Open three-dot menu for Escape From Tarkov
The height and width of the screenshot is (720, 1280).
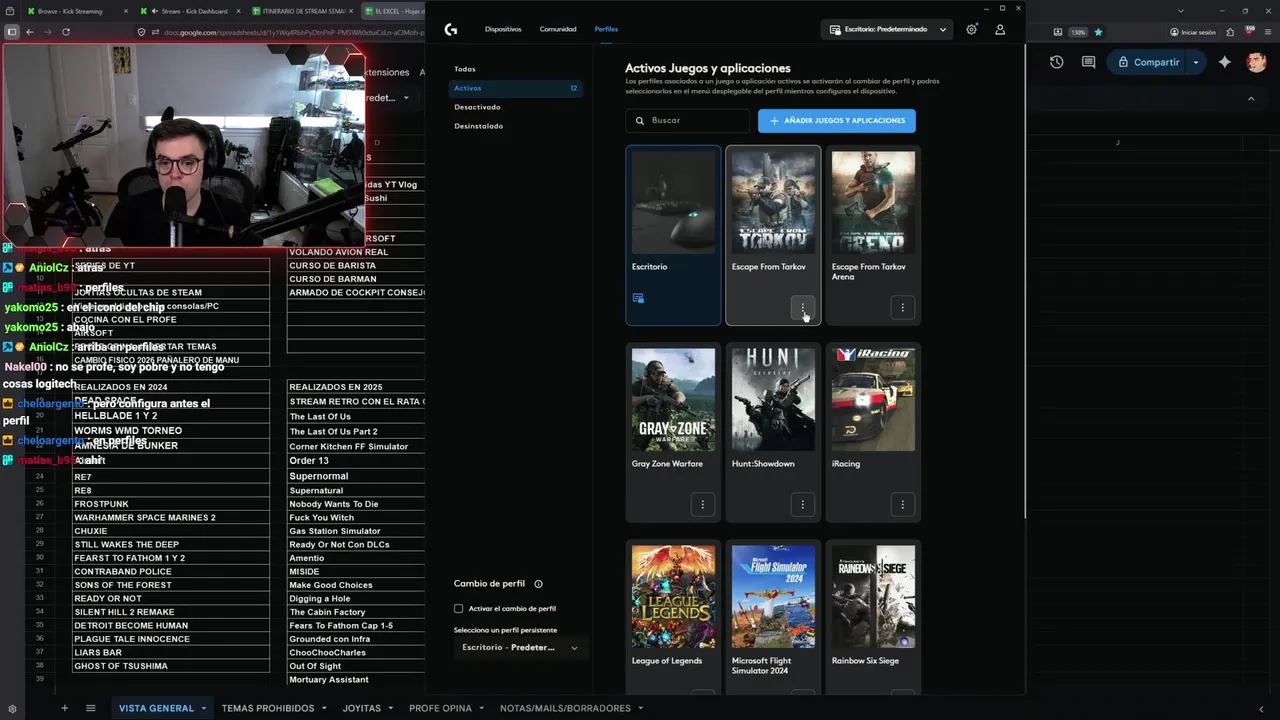pos(802,308)
